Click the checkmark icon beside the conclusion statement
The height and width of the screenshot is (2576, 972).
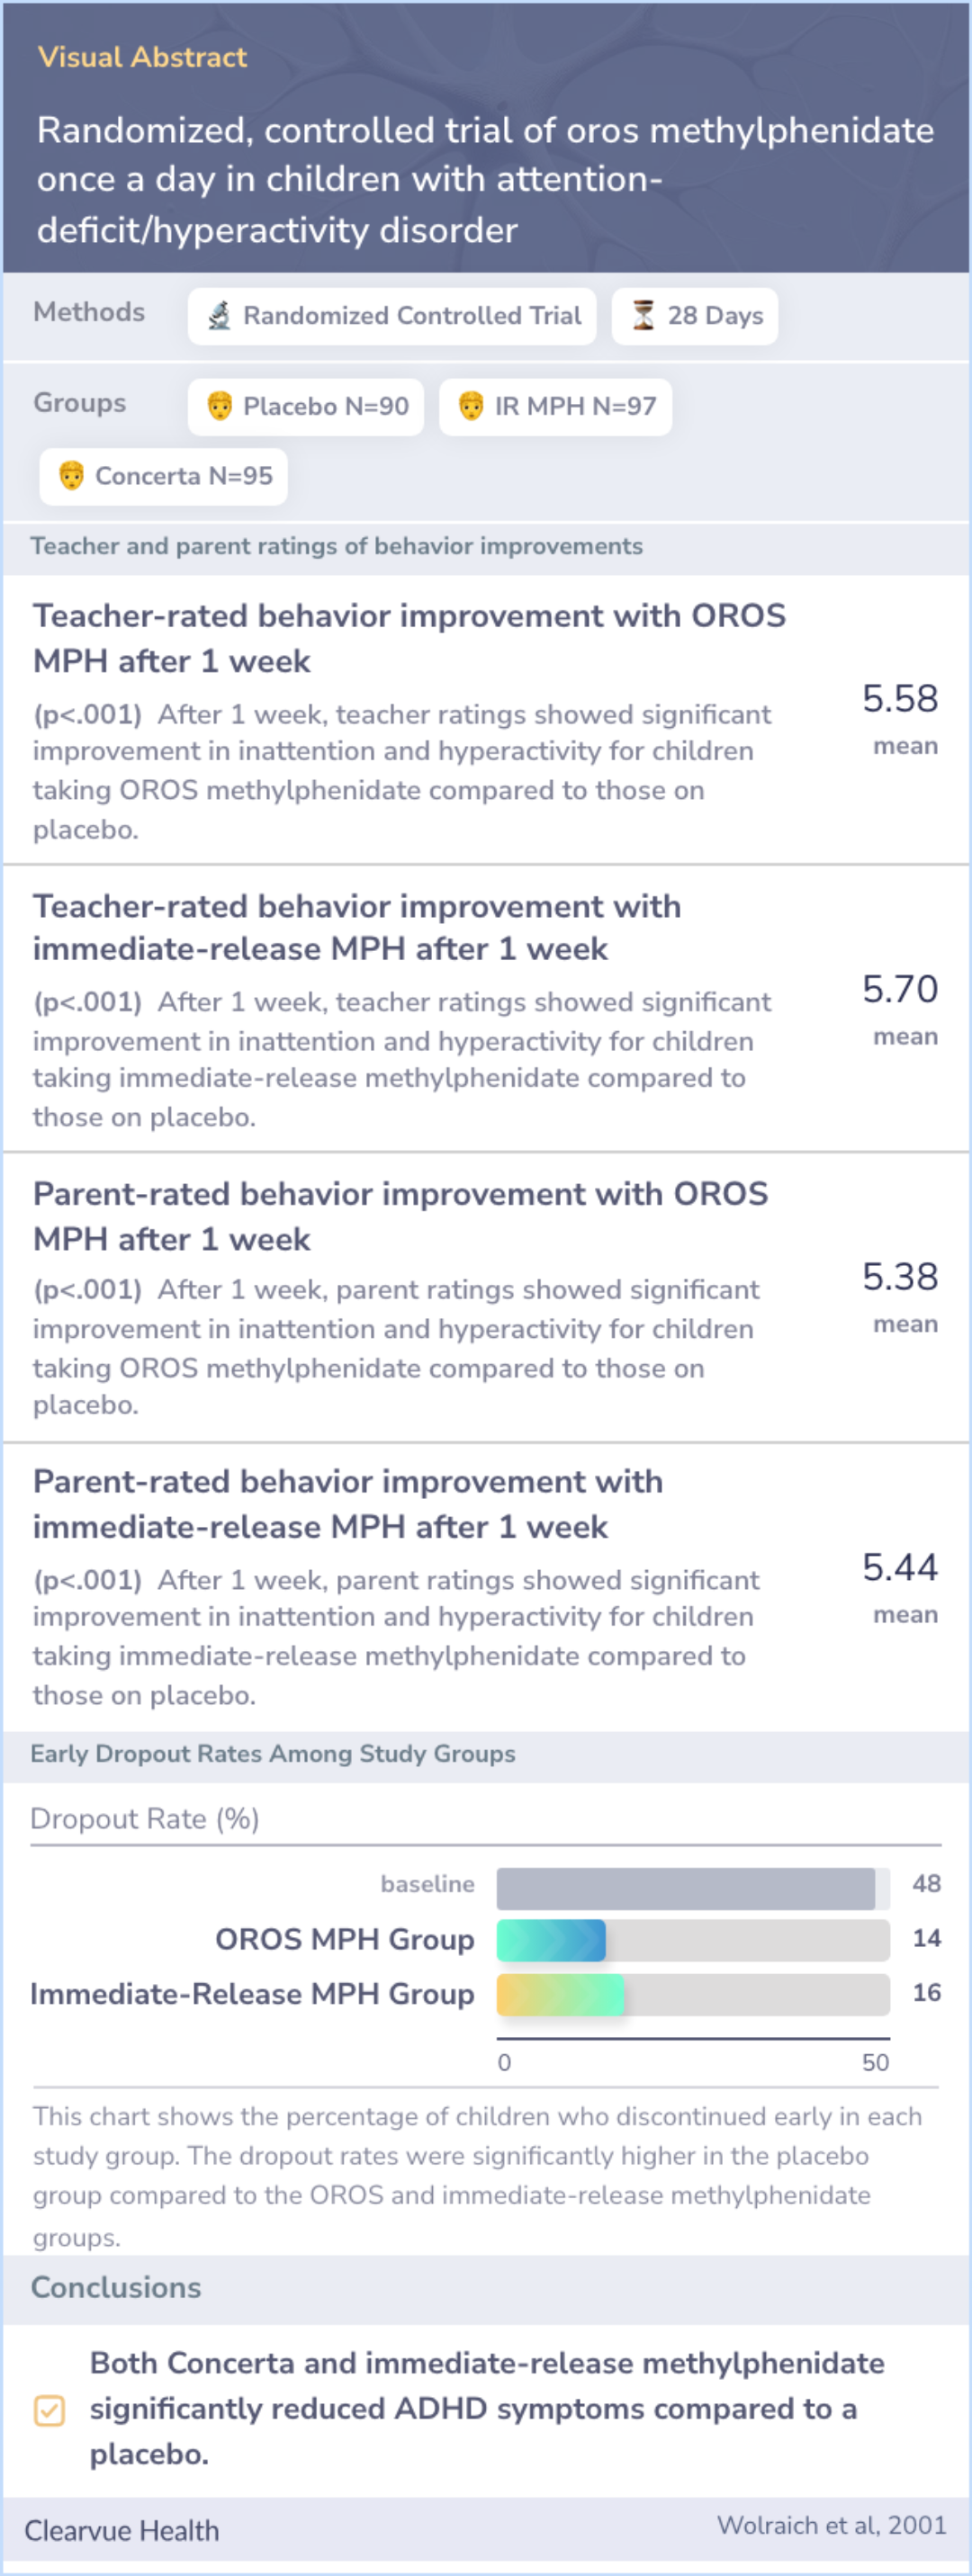(49, 2411)
